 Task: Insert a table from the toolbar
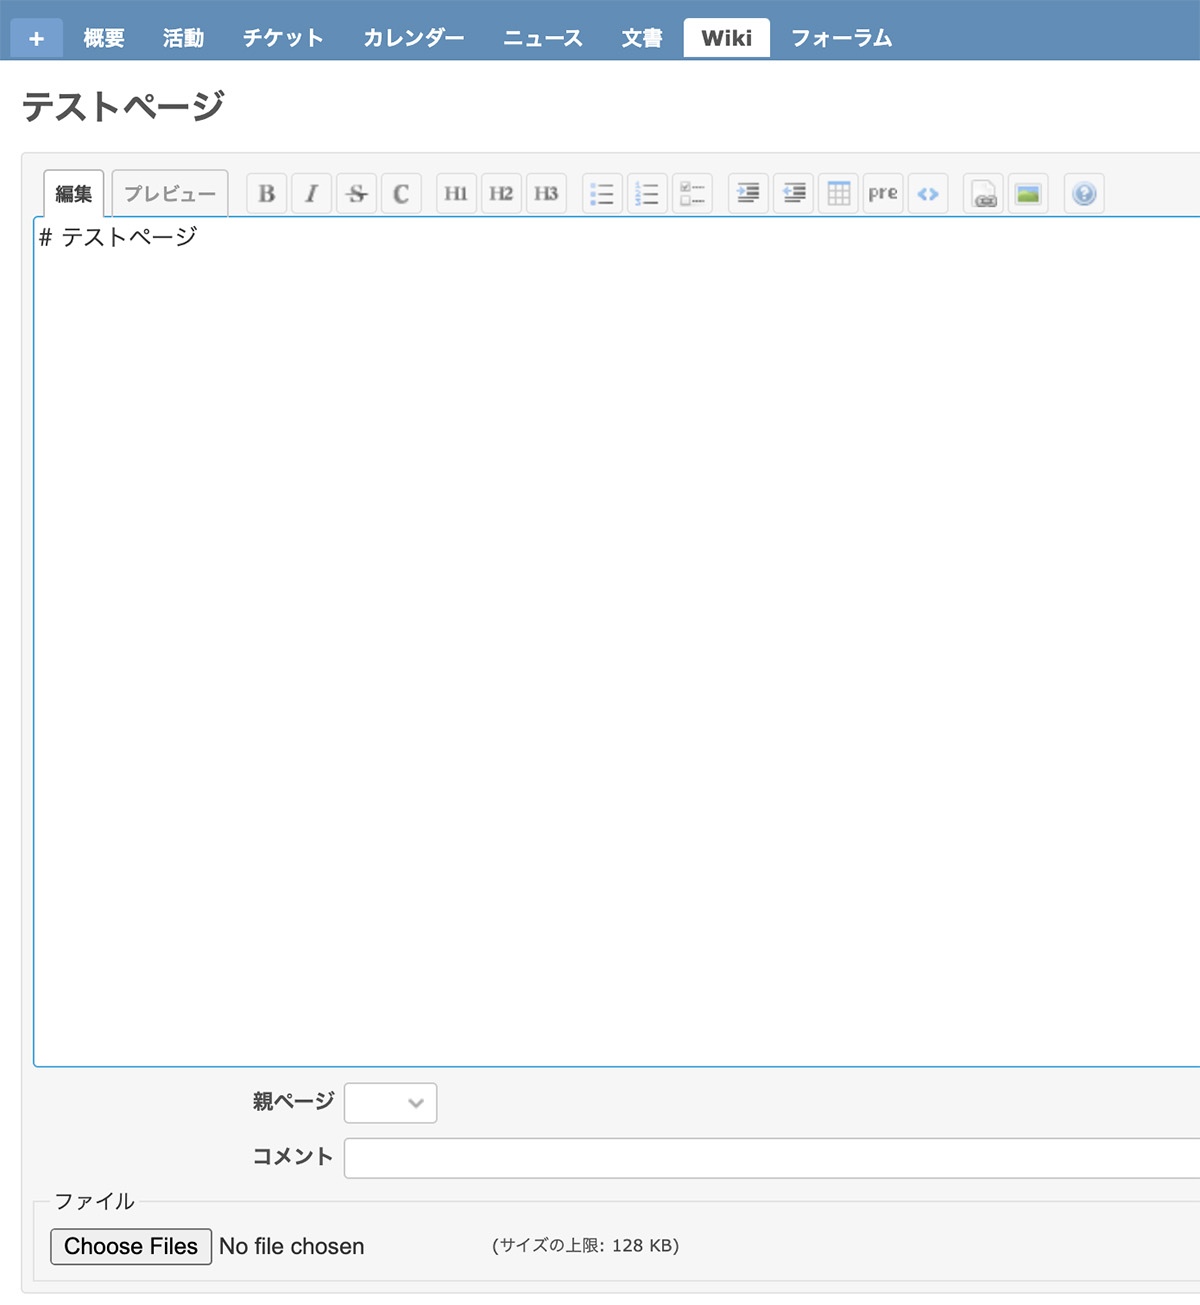click(x=838, y=193)
